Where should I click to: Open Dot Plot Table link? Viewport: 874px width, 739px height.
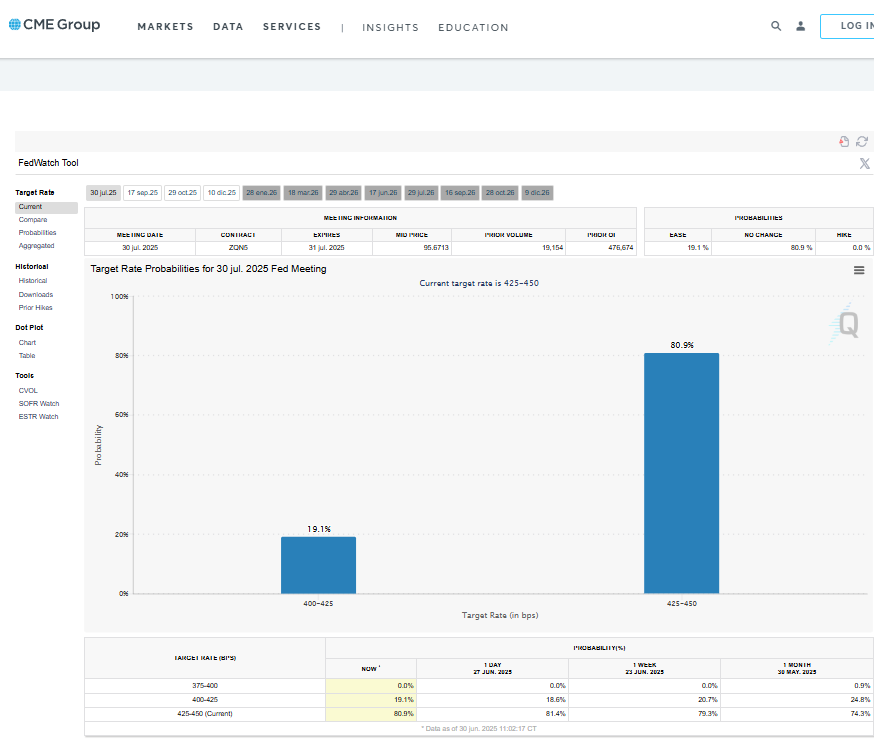[x=27, y=356]
